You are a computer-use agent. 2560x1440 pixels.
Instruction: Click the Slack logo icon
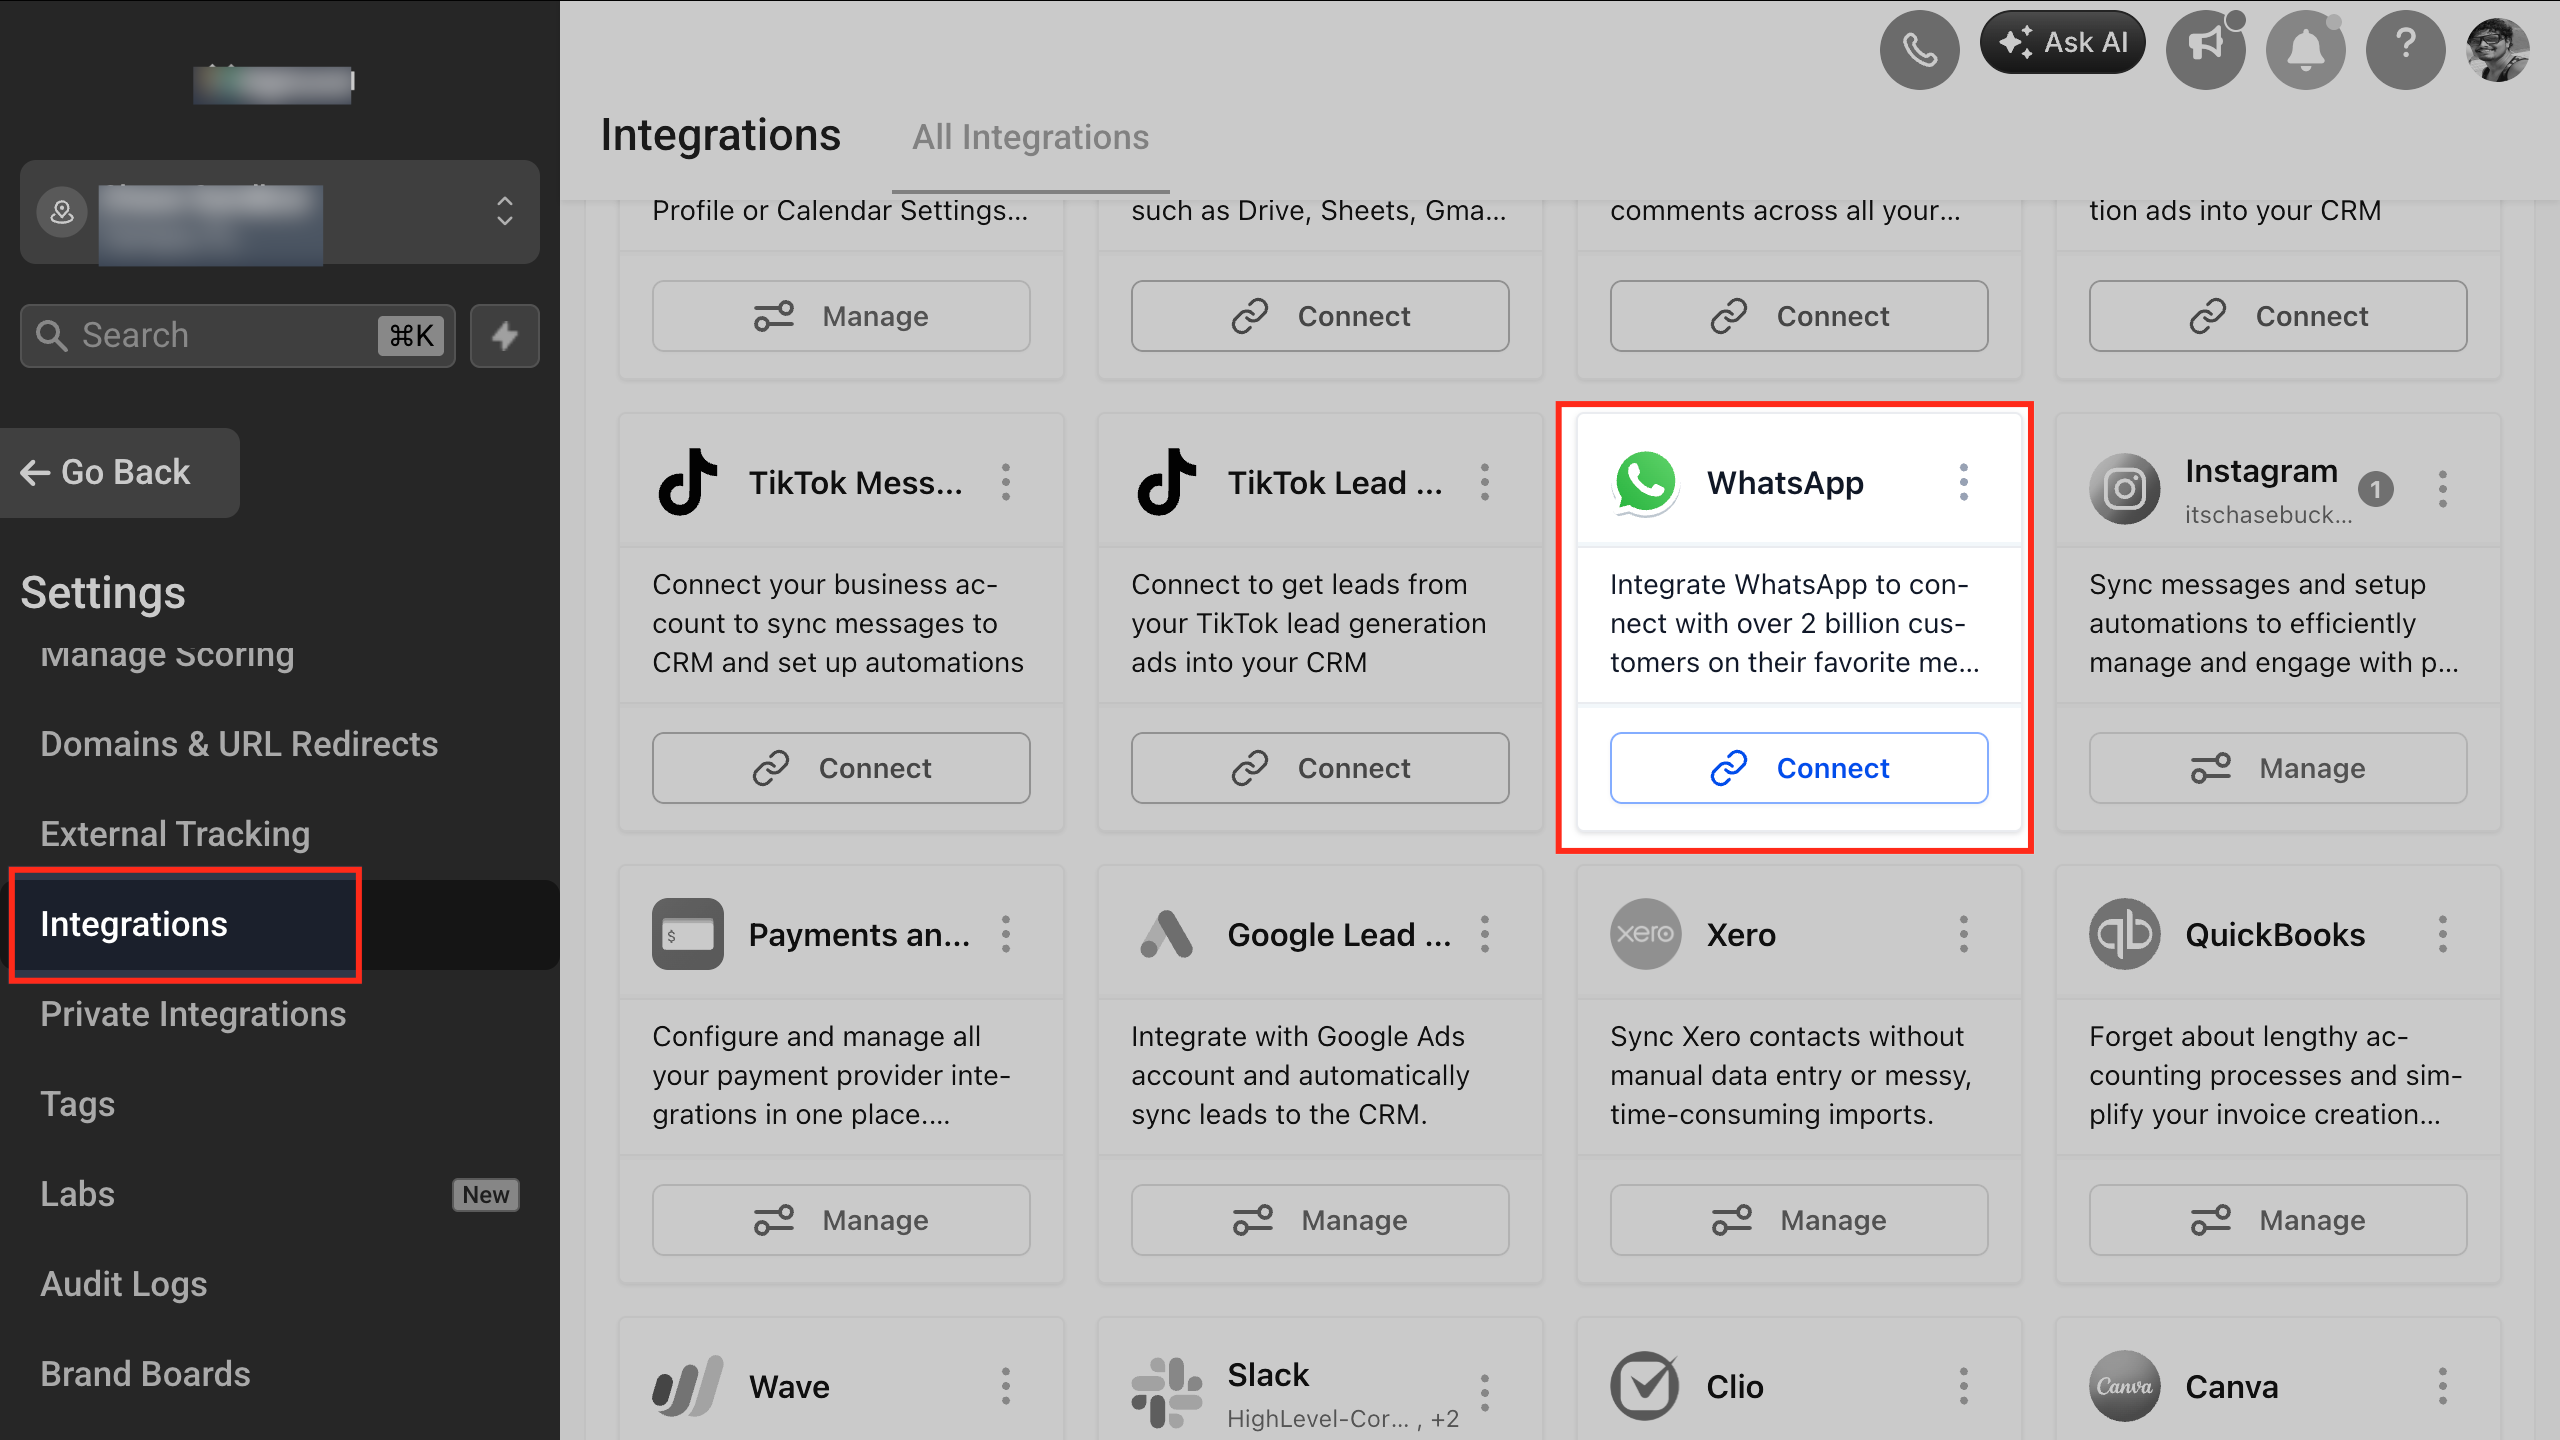click(1167, 1392)
